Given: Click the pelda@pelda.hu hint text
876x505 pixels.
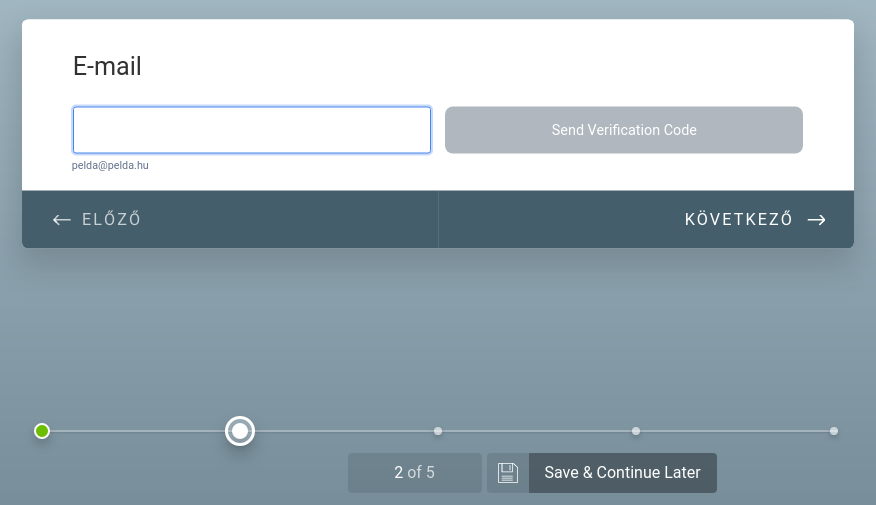Looking at the screenshot, I should [x=110, y=165].
